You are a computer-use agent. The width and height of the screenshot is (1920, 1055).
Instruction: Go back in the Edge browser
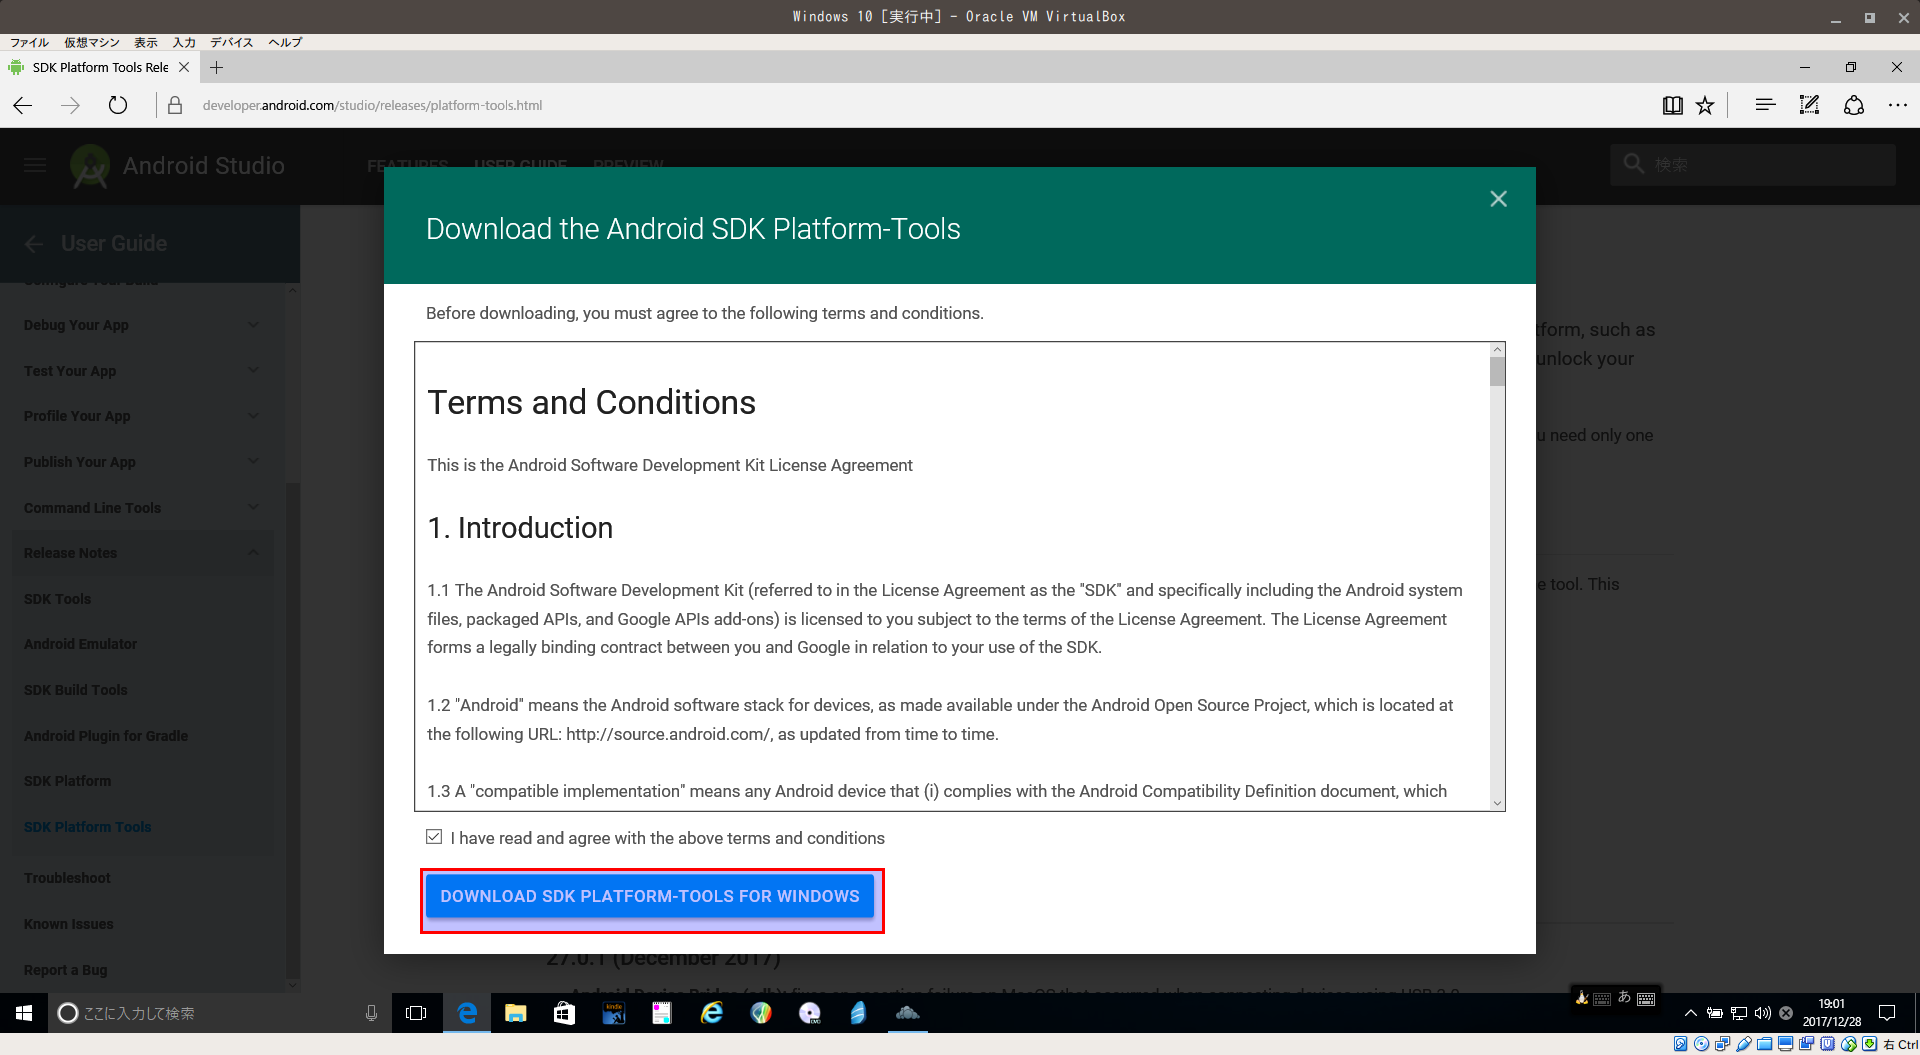coord(23,105)
